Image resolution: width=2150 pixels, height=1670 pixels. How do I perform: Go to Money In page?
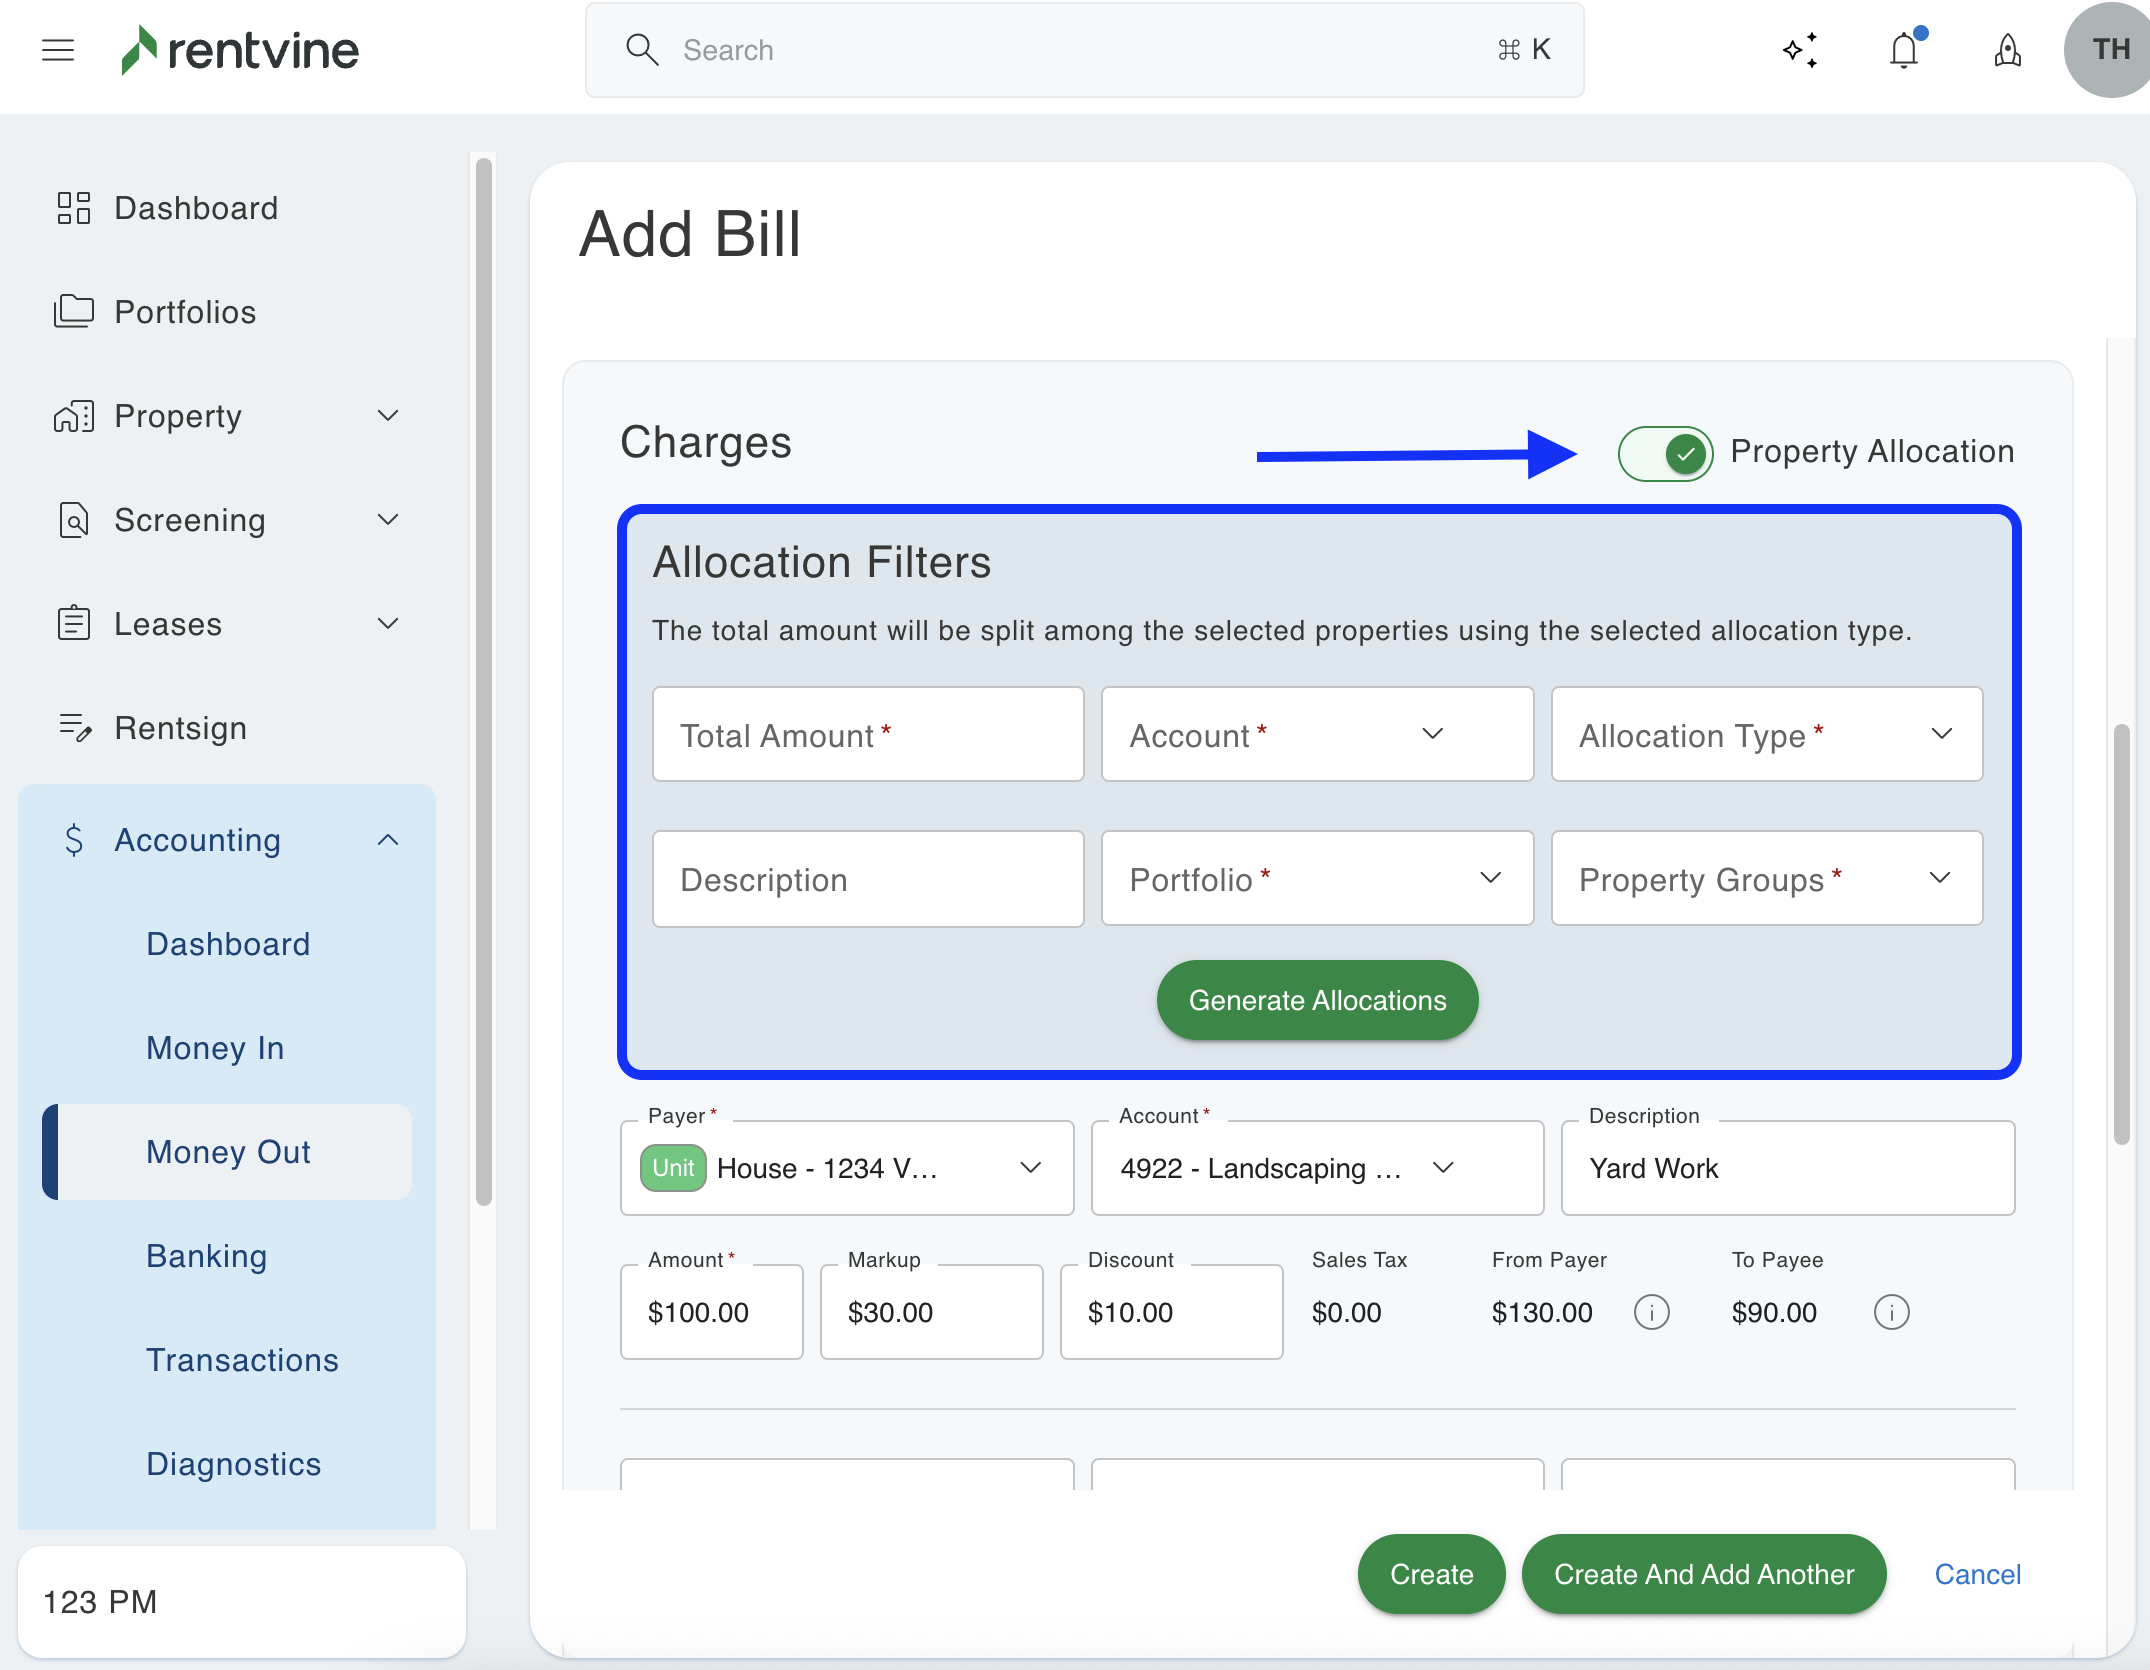point(215,1048)
